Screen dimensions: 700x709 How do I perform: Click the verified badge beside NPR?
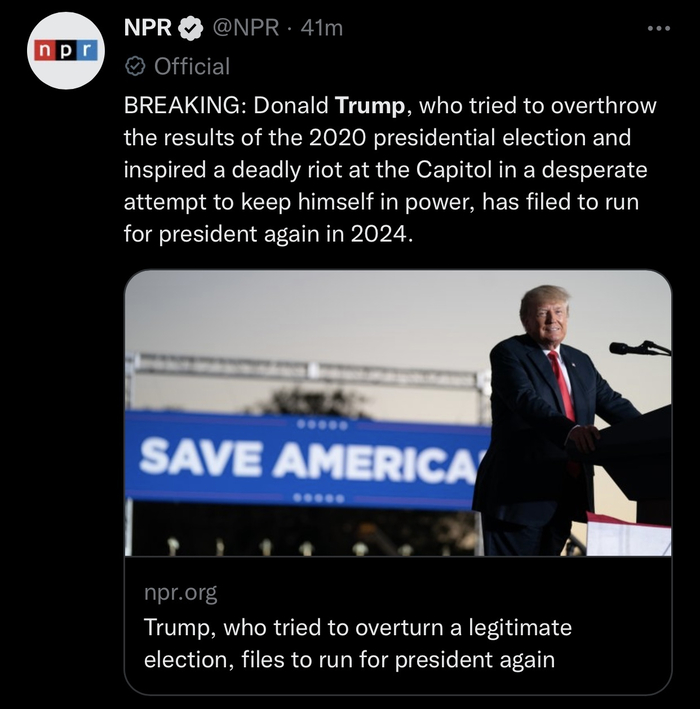pos(190,29)
